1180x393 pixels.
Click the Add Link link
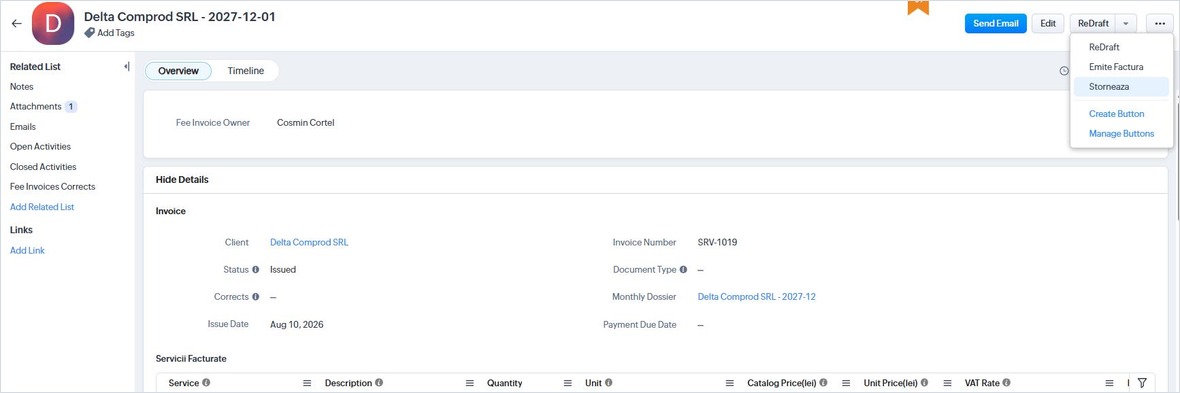click(x=27, y=251)
